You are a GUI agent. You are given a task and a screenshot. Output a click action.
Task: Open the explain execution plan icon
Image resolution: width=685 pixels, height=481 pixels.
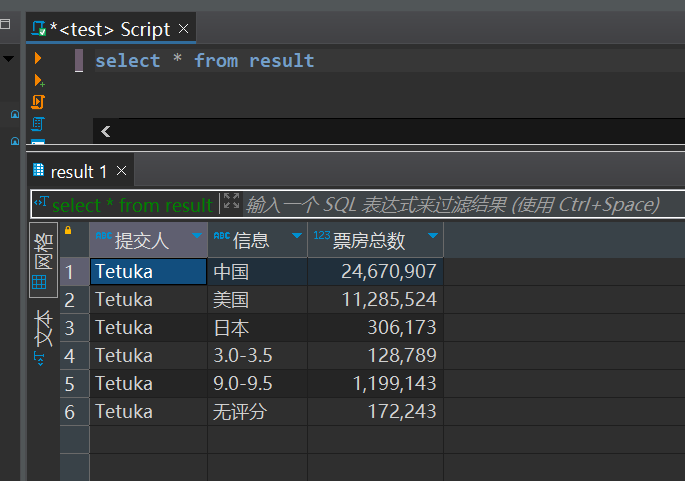click(x=38, y=124)
